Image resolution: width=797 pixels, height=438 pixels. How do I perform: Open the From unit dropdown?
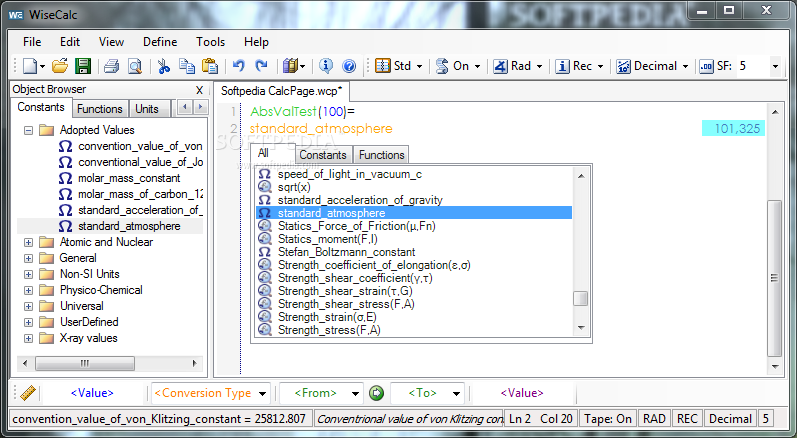(x=355, y=393)
